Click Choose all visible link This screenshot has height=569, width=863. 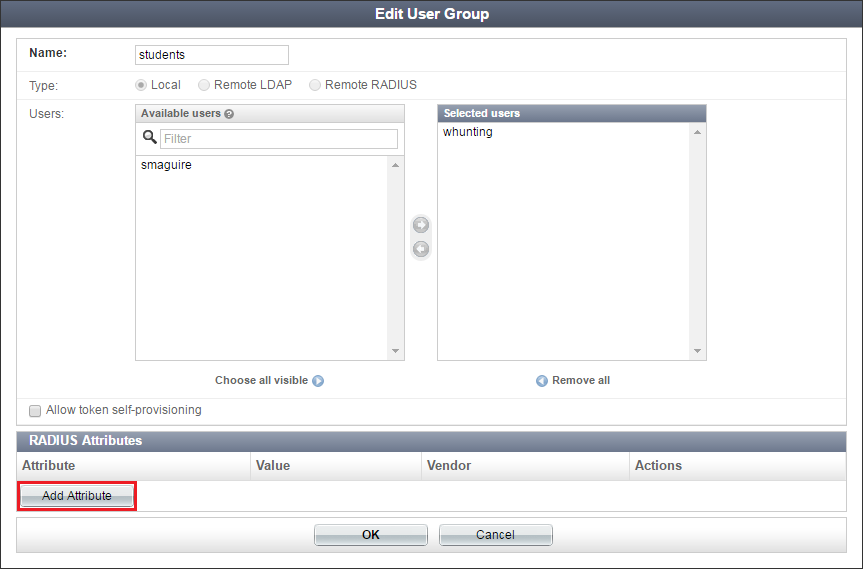(x=261, y=380)
